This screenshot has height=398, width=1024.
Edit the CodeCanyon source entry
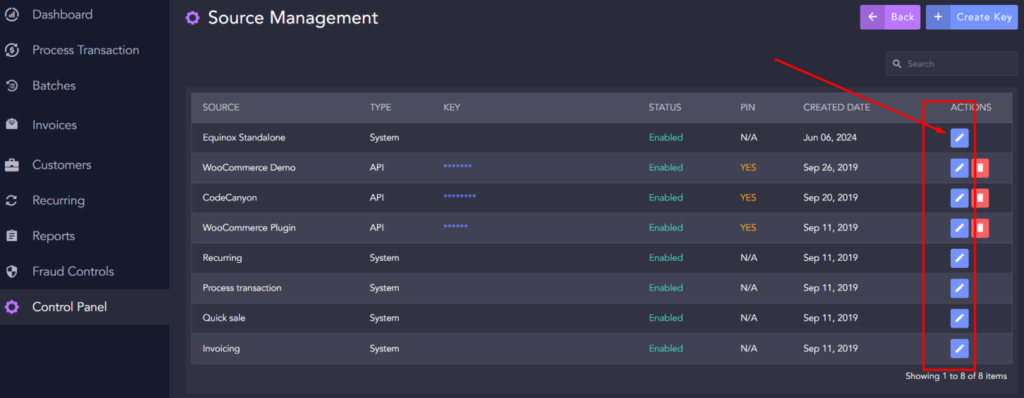point(959,198)
